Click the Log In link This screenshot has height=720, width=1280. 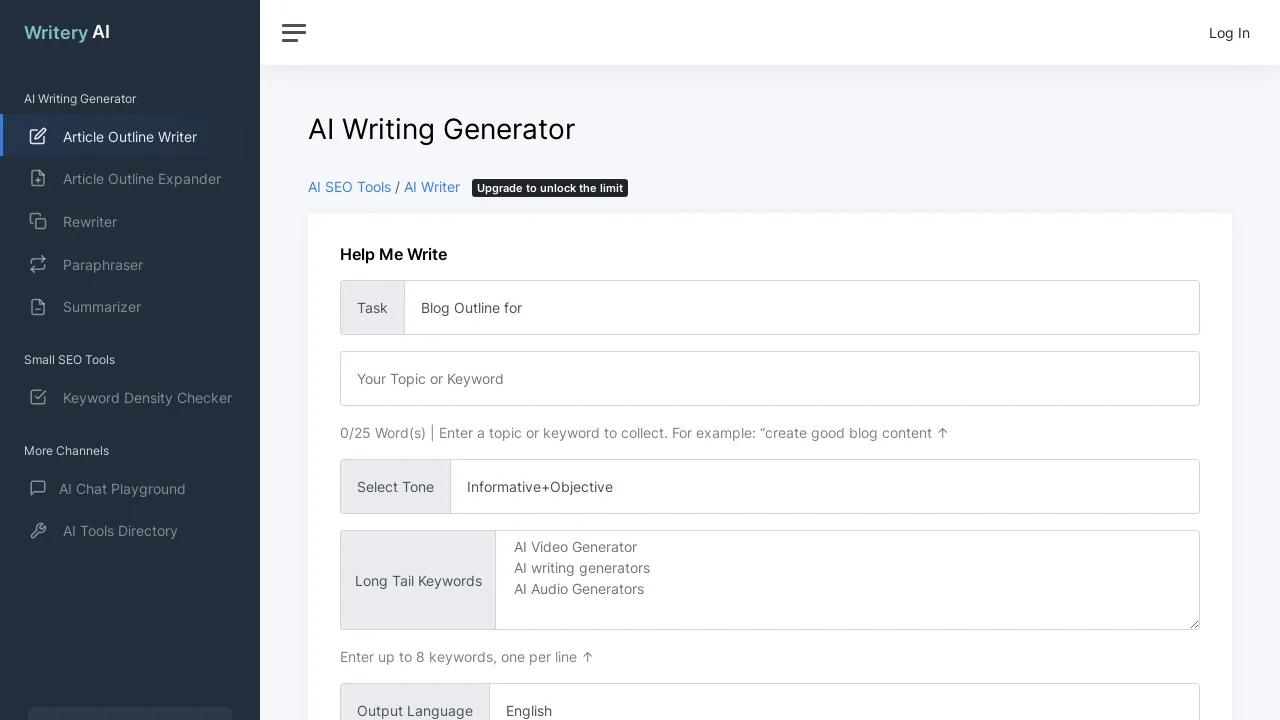tap(1229, 33)
